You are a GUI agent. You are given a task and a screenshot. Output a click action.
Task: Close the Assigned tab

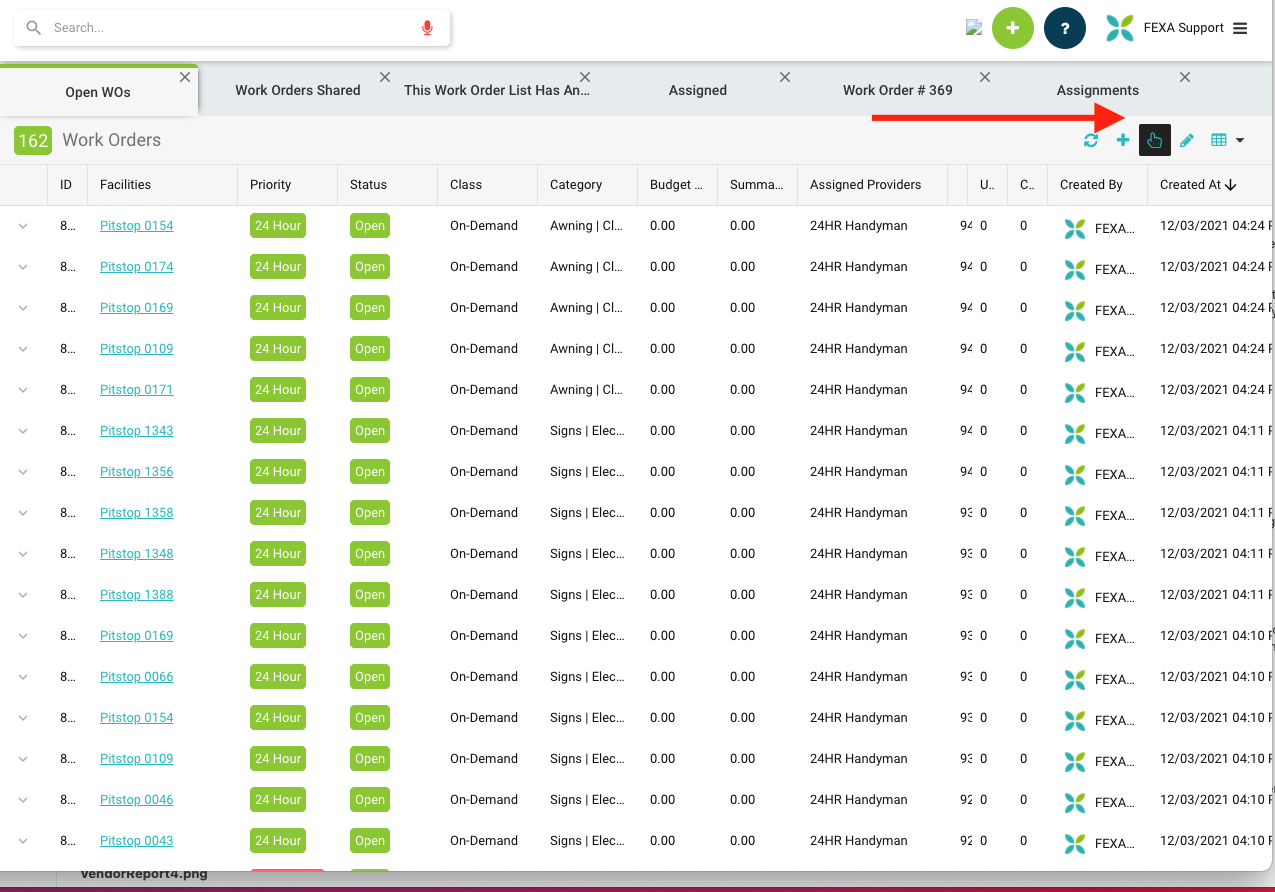coord(784,76)
